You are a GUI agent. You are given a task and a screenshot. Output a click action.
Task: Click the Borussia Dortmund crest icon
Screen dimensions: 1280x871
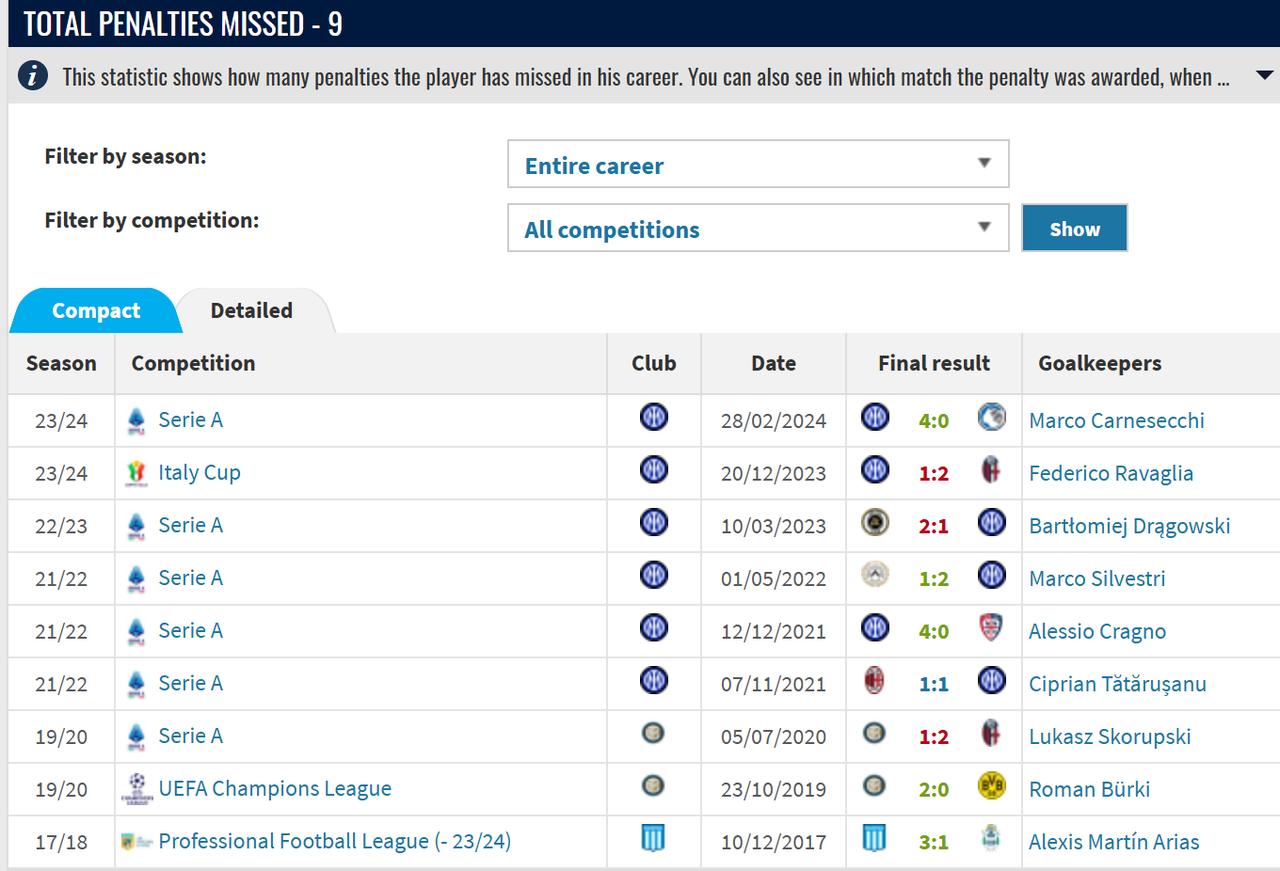(x=991, y=787)
